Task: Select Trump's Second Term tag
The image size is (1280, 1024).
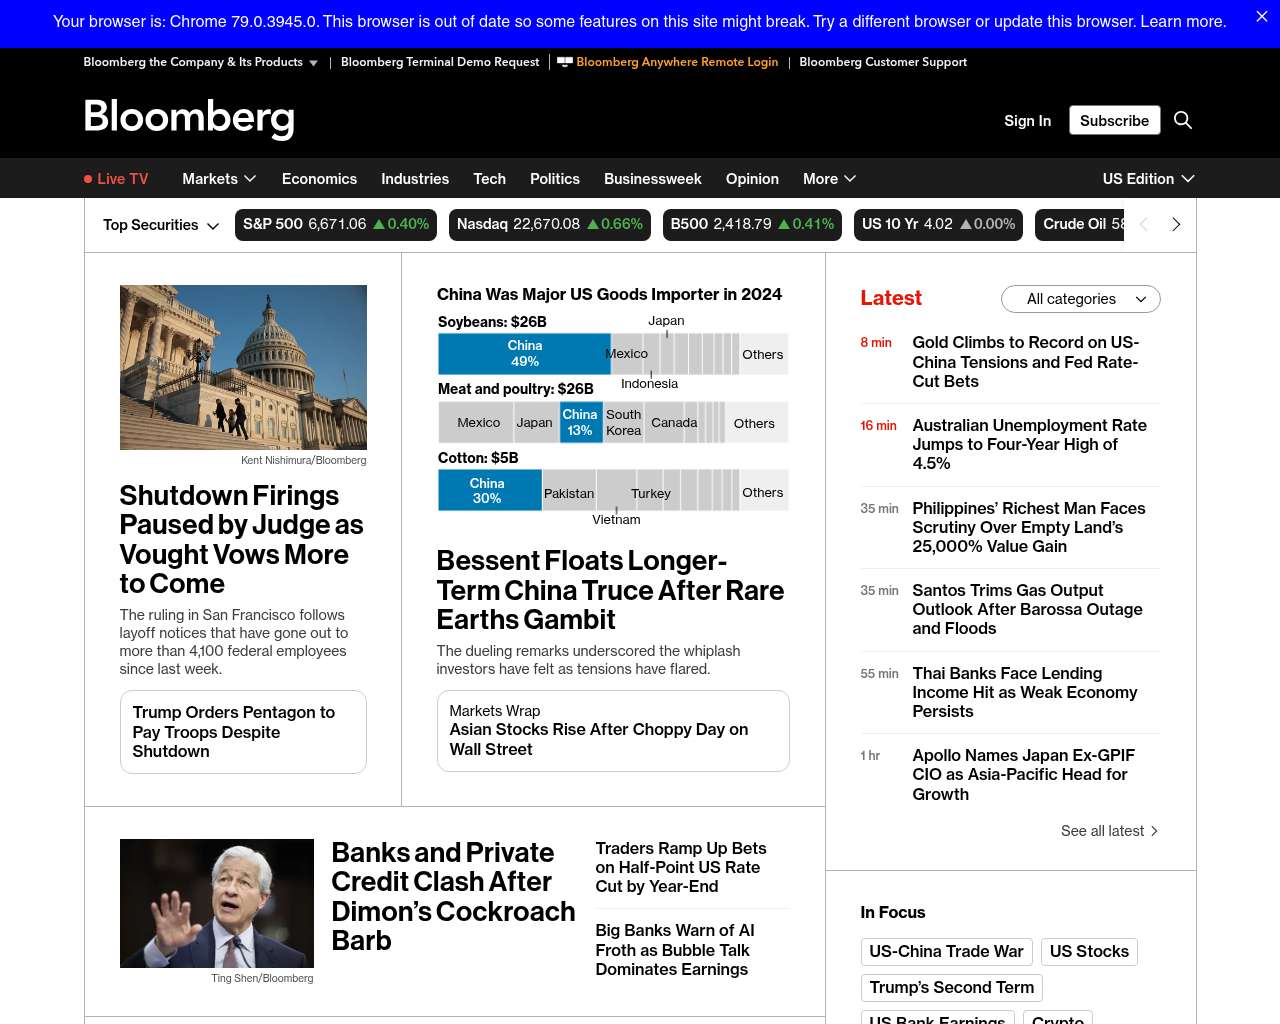Action: click(952, 988)
